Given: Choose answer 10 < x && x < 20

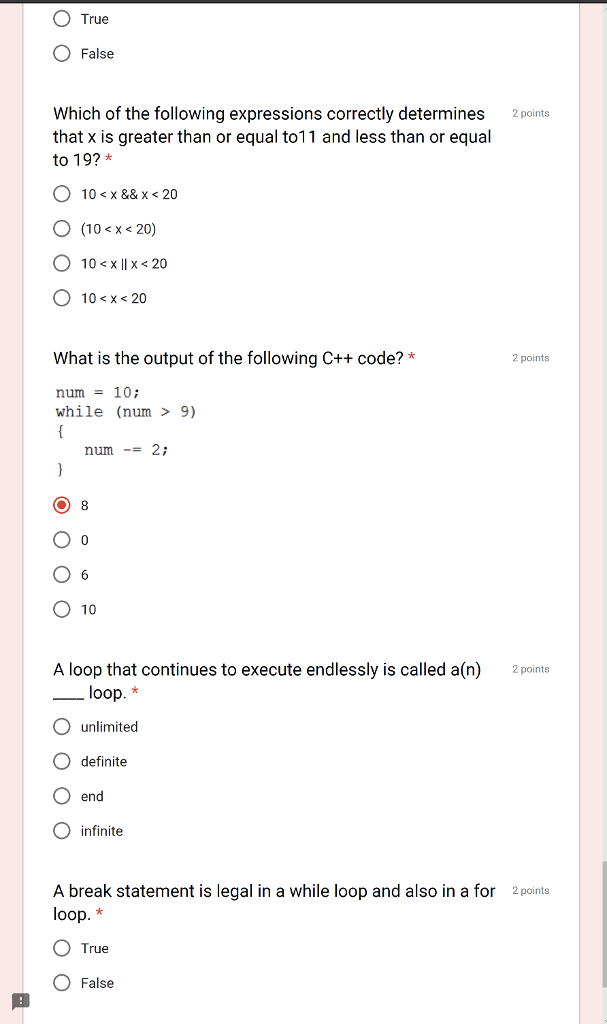Looking at the screenshot, I should (61, 193).
